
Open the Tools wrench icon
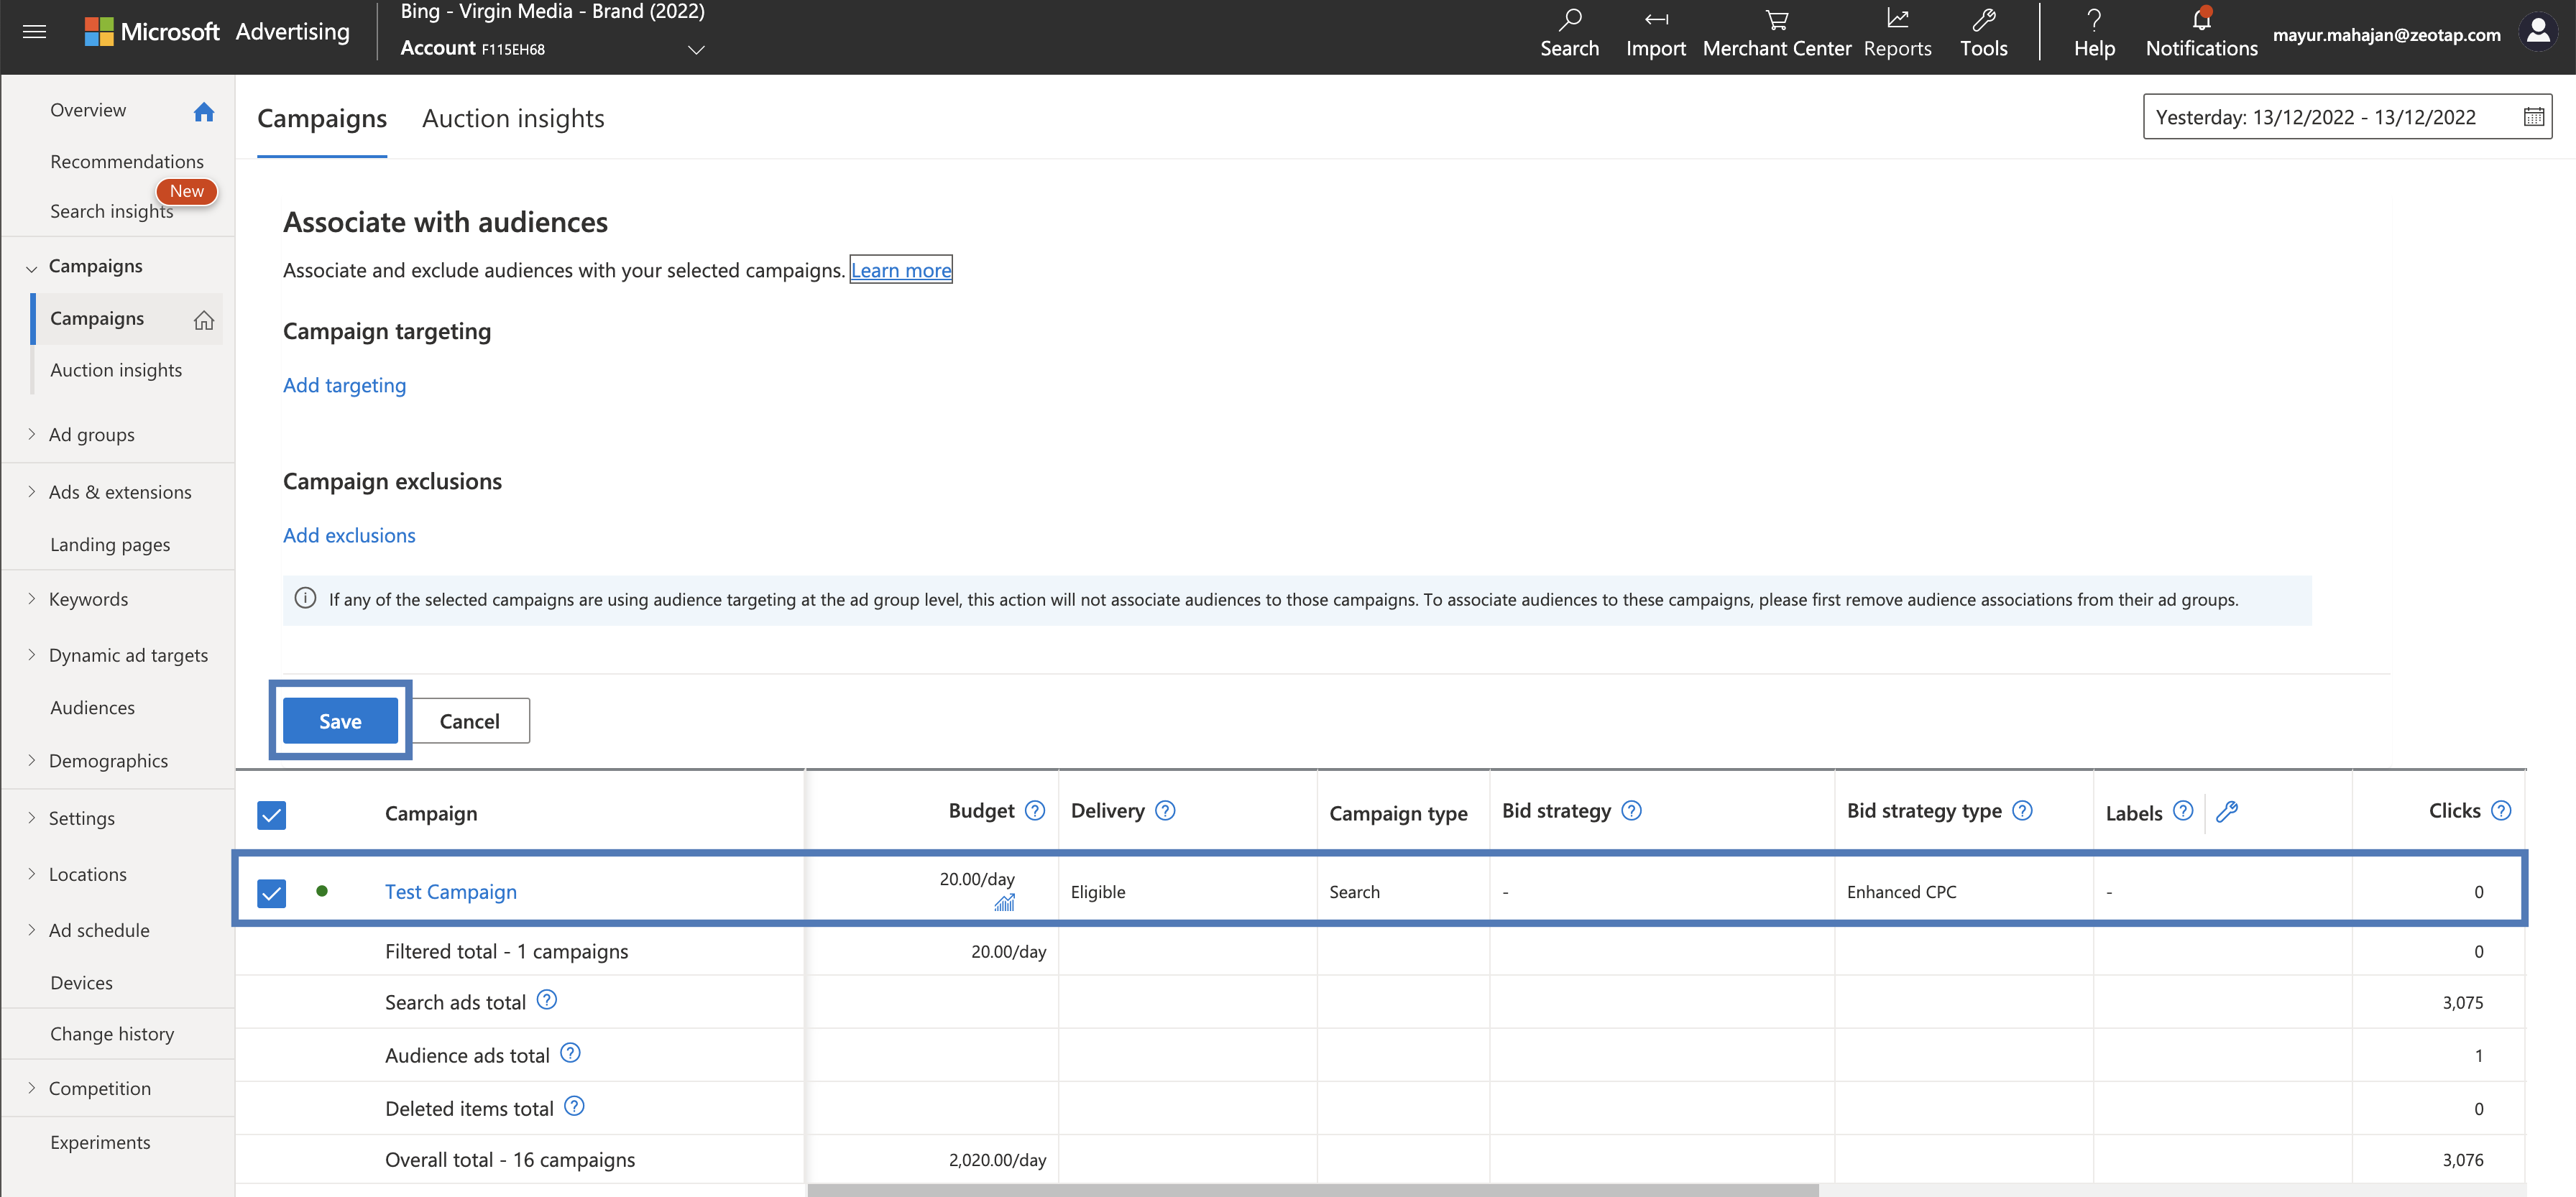click(1983, 19)
